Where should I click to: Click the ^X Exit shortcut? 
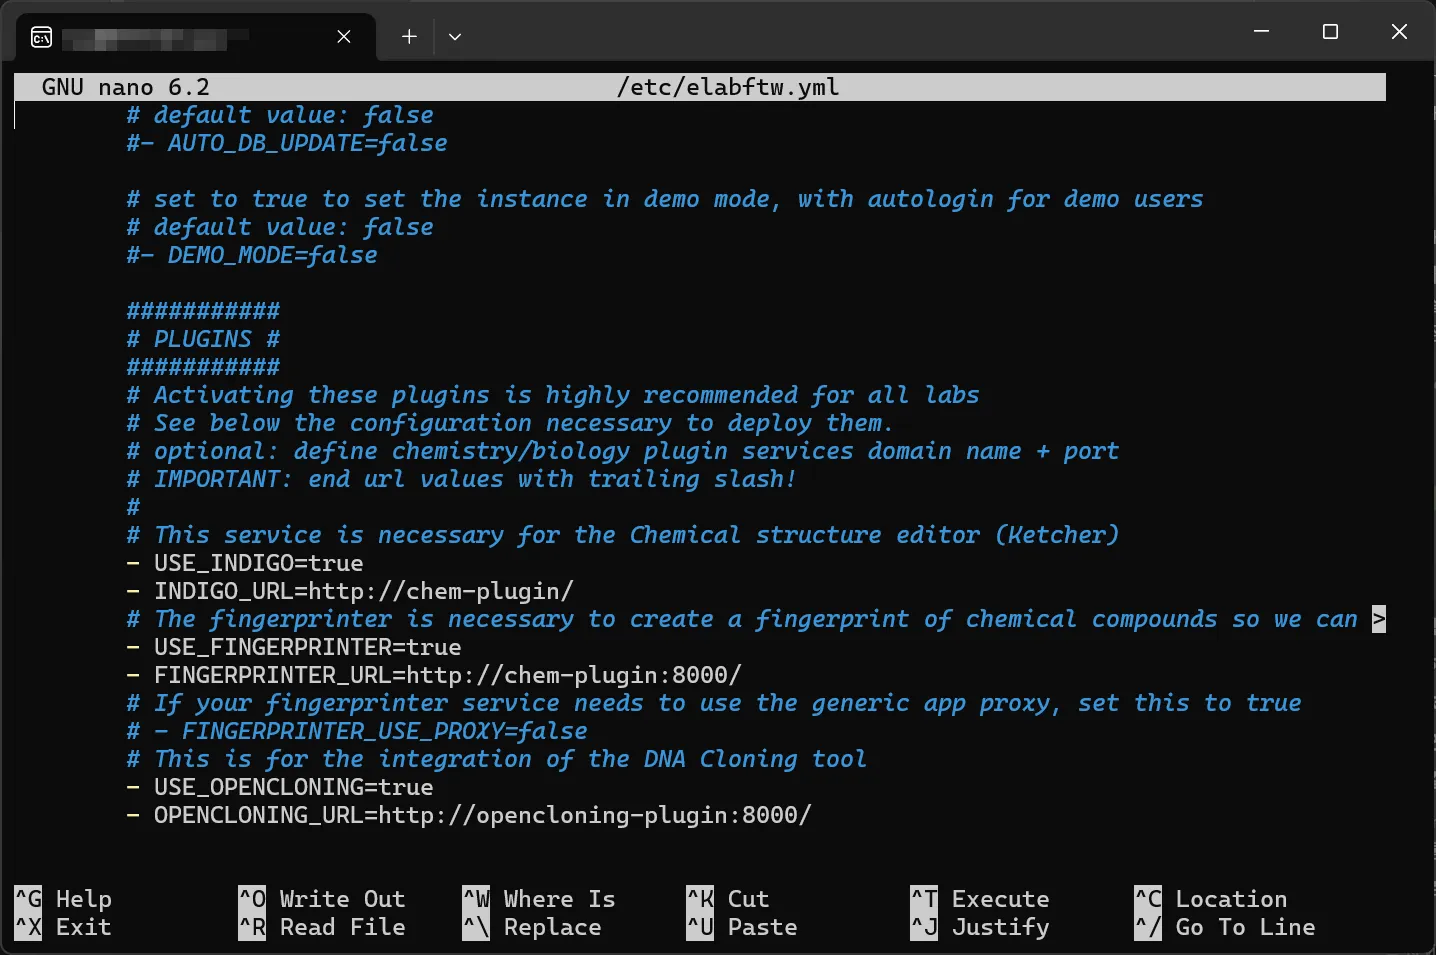click(x=64, y=927)
